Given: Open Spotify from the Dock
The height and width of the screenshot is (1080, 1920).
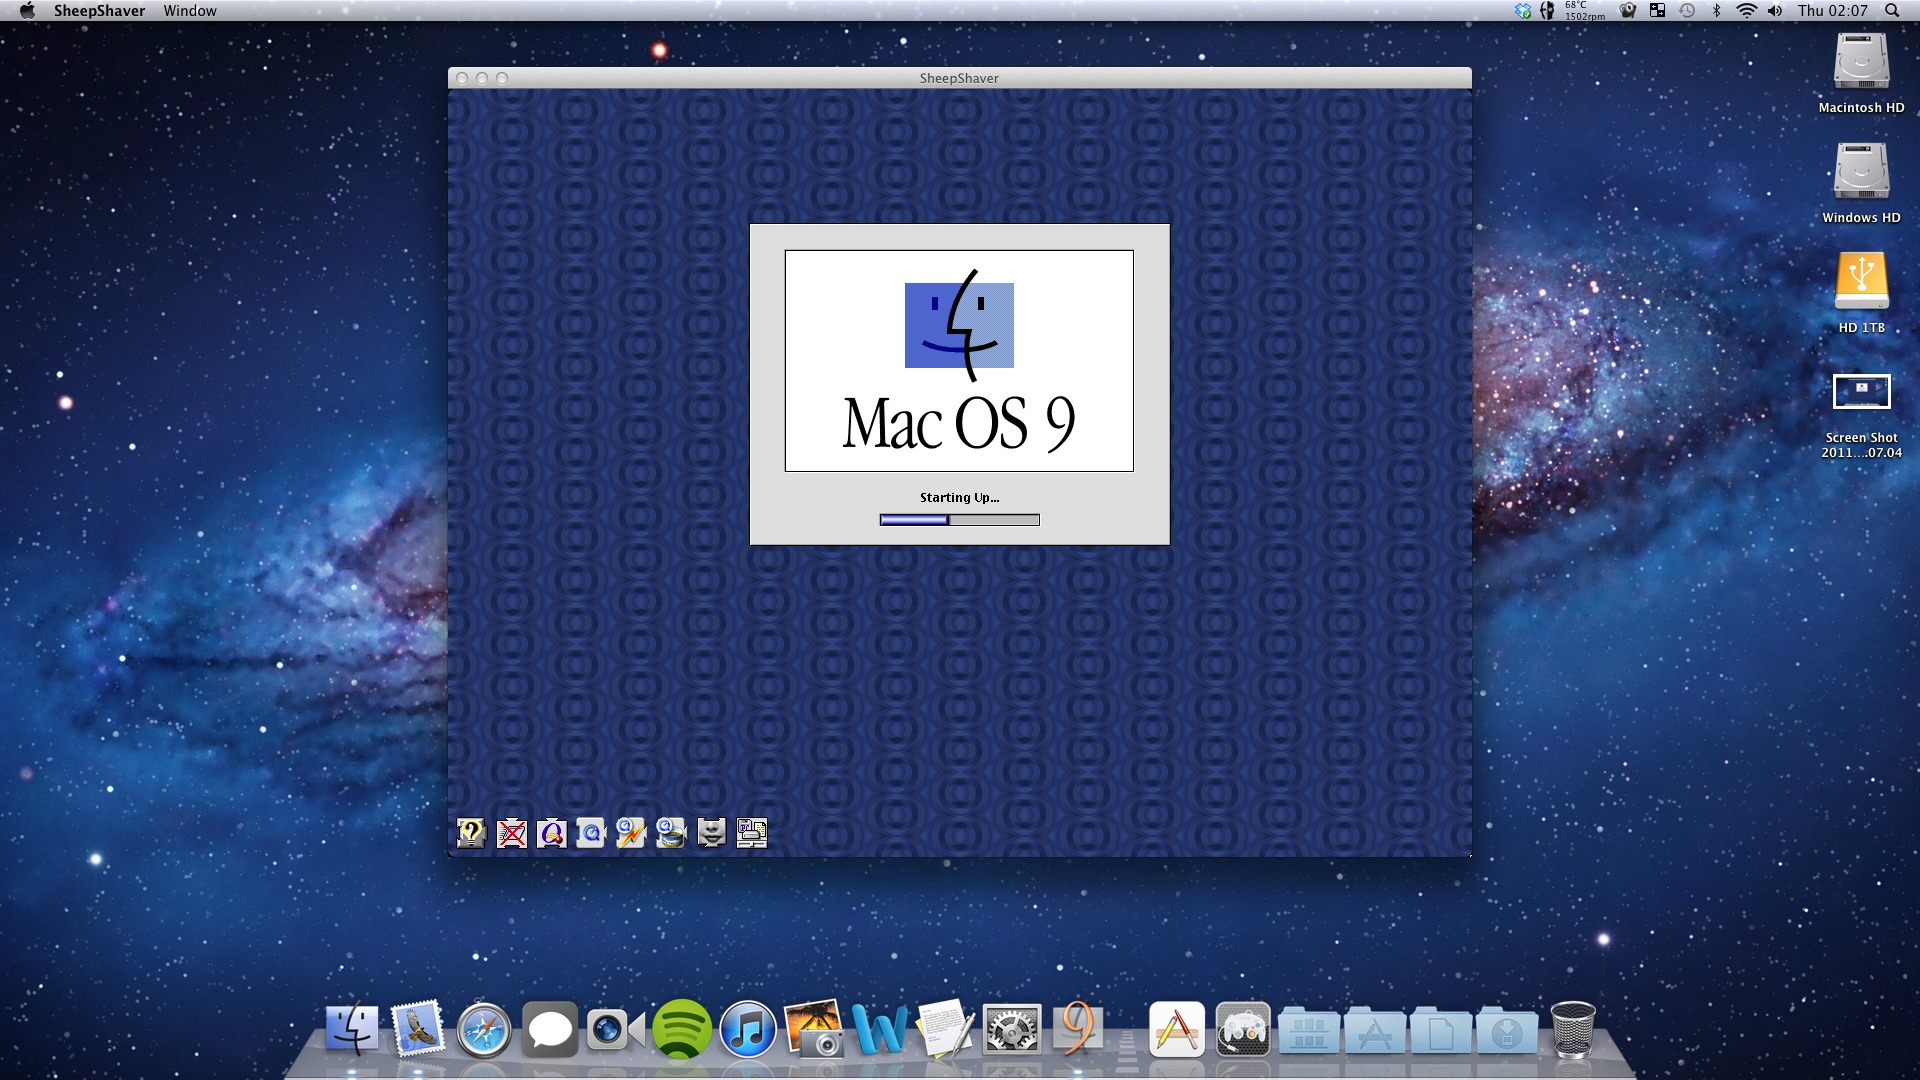Looking at the screenshot, I should point(682,1029).
